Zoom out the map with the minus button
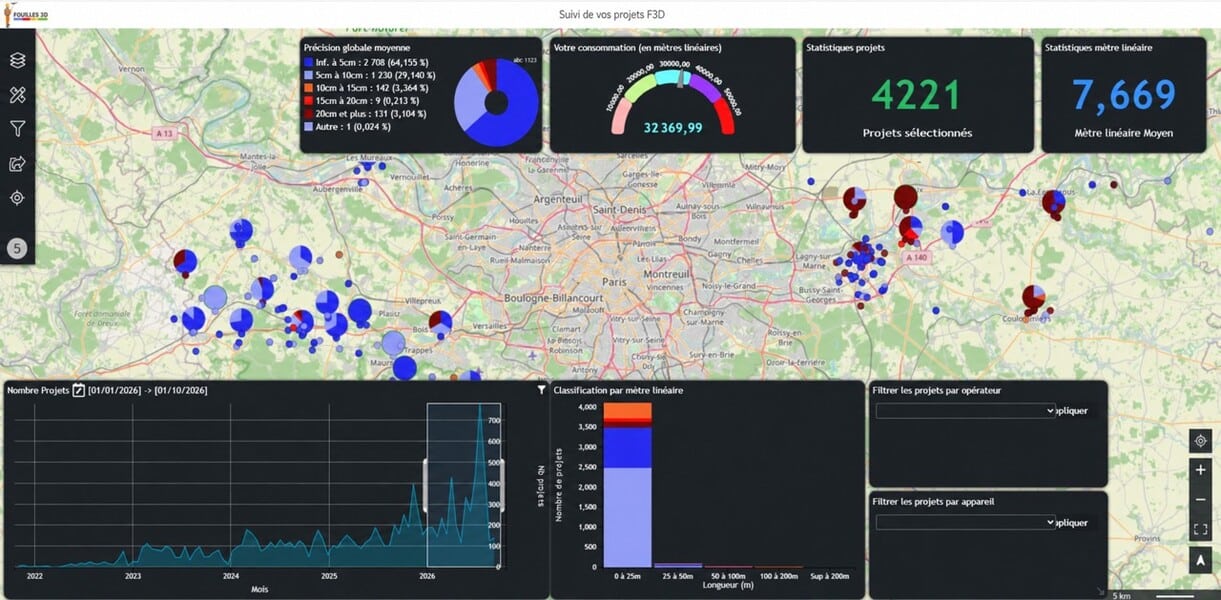The image size is (1221, 600). [1201, 499]
